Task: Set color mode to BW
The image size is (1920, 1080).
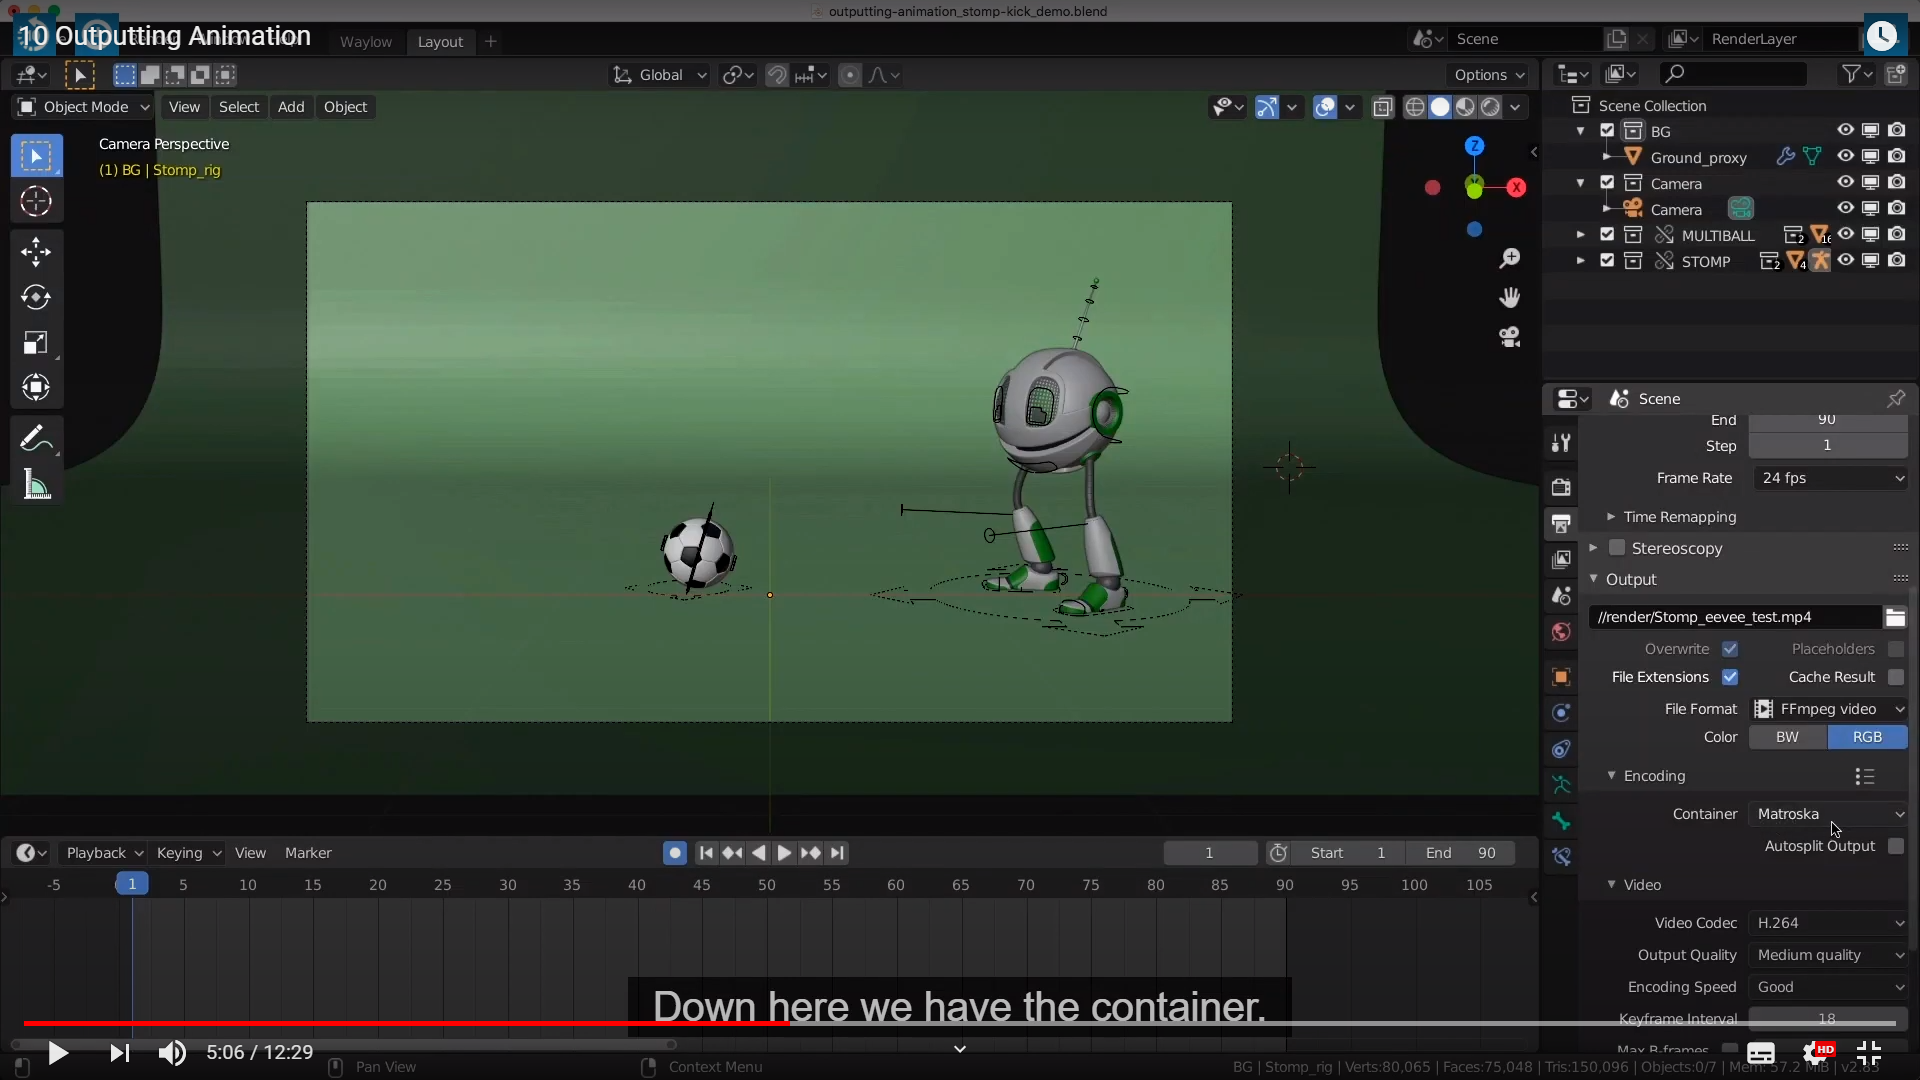Action: (1787, 737)
